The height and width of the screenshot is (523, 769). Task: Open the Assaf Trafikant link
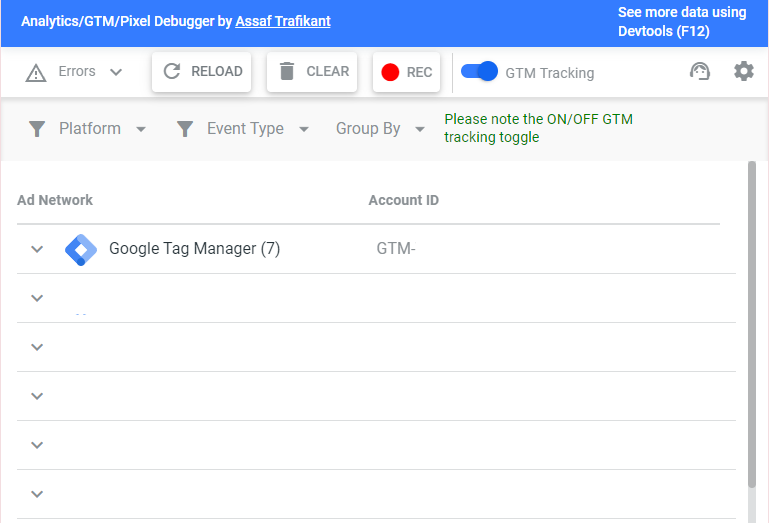[x=283, y=21]
